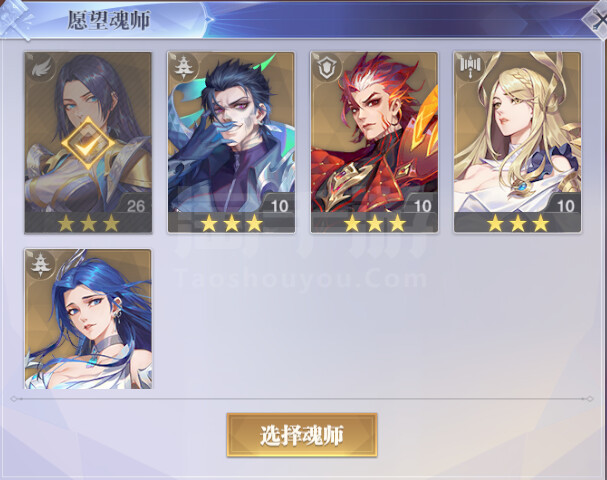Click the shield class icon on red-haired card
Screen dimensions: 607x480
click(326, 68)
